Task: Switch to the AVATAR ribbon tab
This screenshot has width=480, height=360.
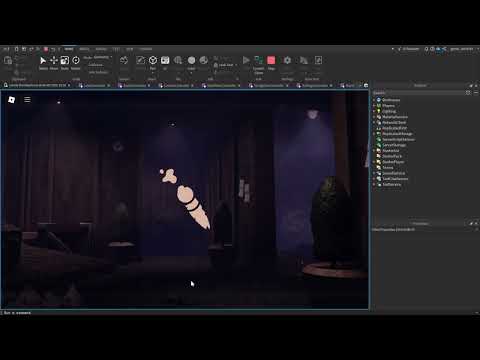Action: 101,49
